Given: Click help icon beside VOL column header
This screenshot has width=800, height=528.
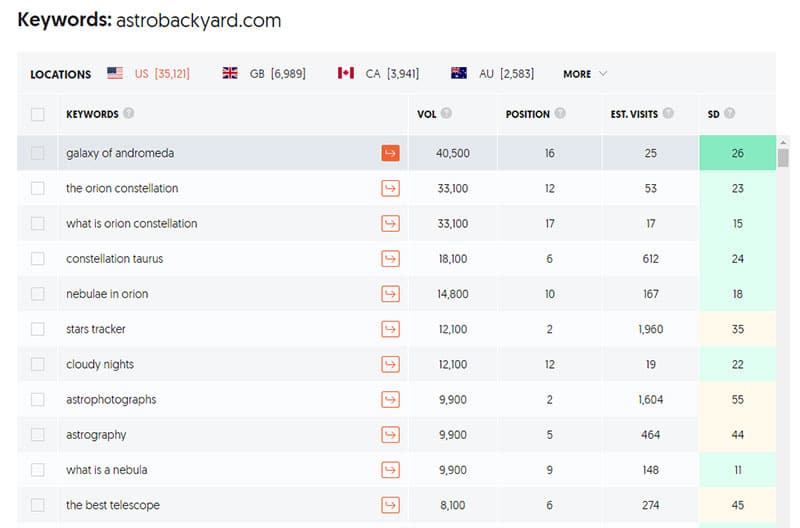Looking at the screenshot, I should (446, 113).
